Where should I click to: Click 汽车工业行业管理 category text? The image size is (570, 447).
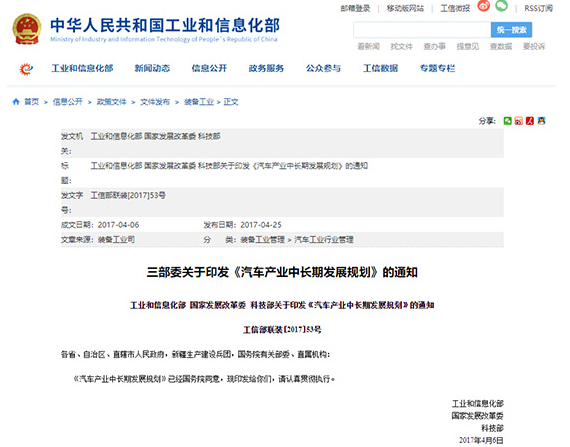pyautogui.click(x=324, y=239)
